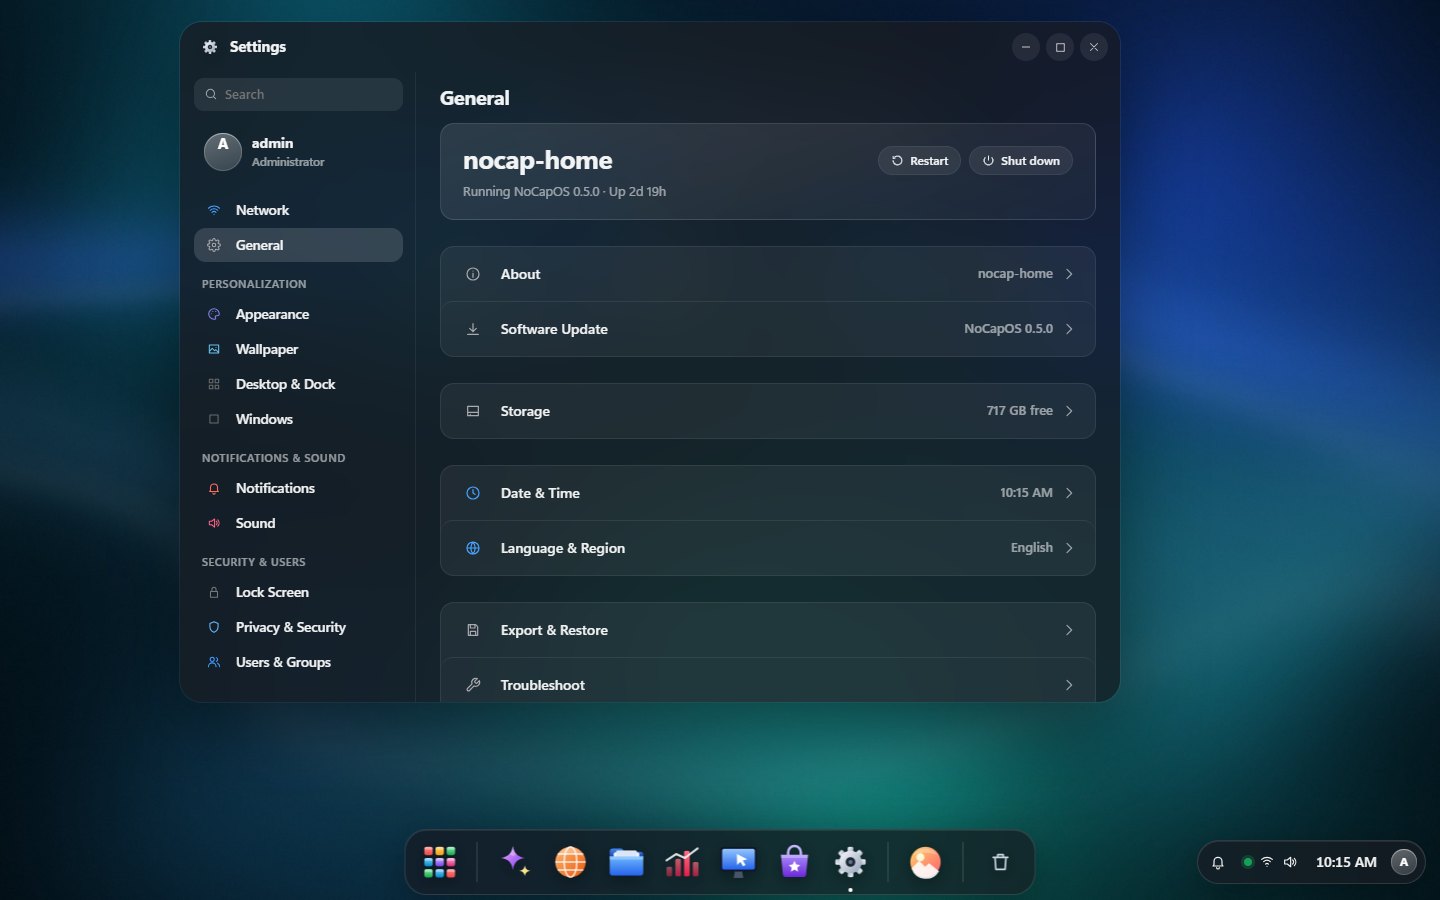Open Notifications settings page

[x=298, y=488]
